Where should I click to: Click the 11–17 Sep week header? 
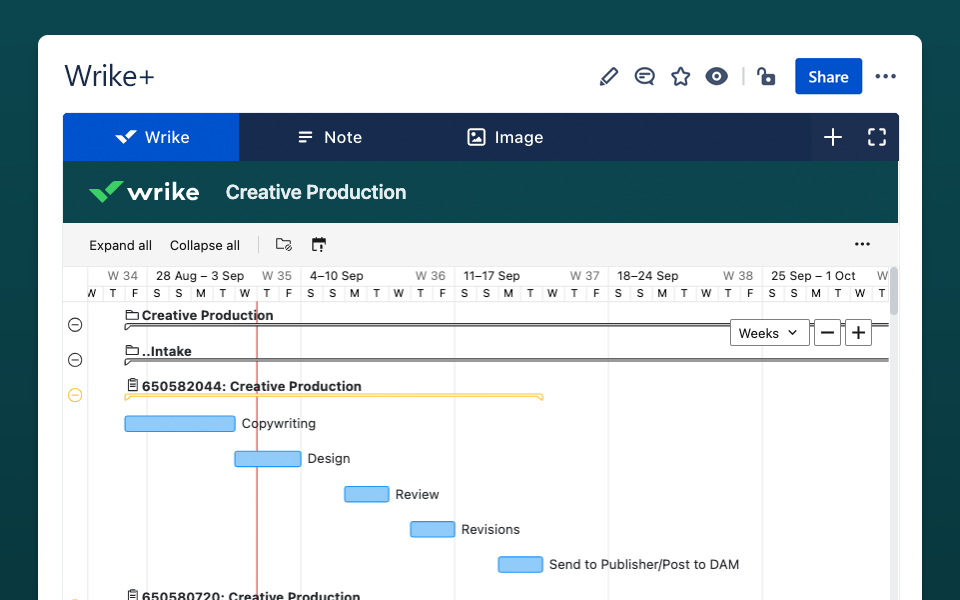click(491, 276)
